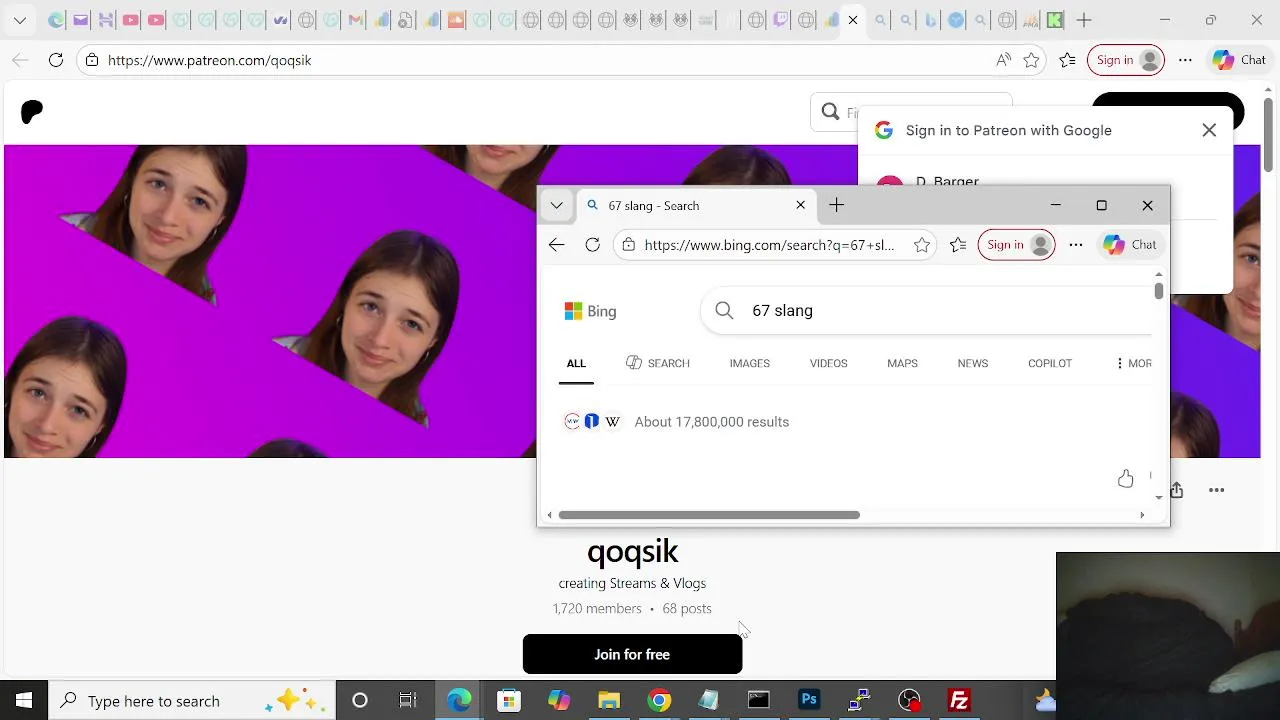Expand the tab actions menu in main window
1280x720 pixels.
pyautogui.click(x=19, y=20)
